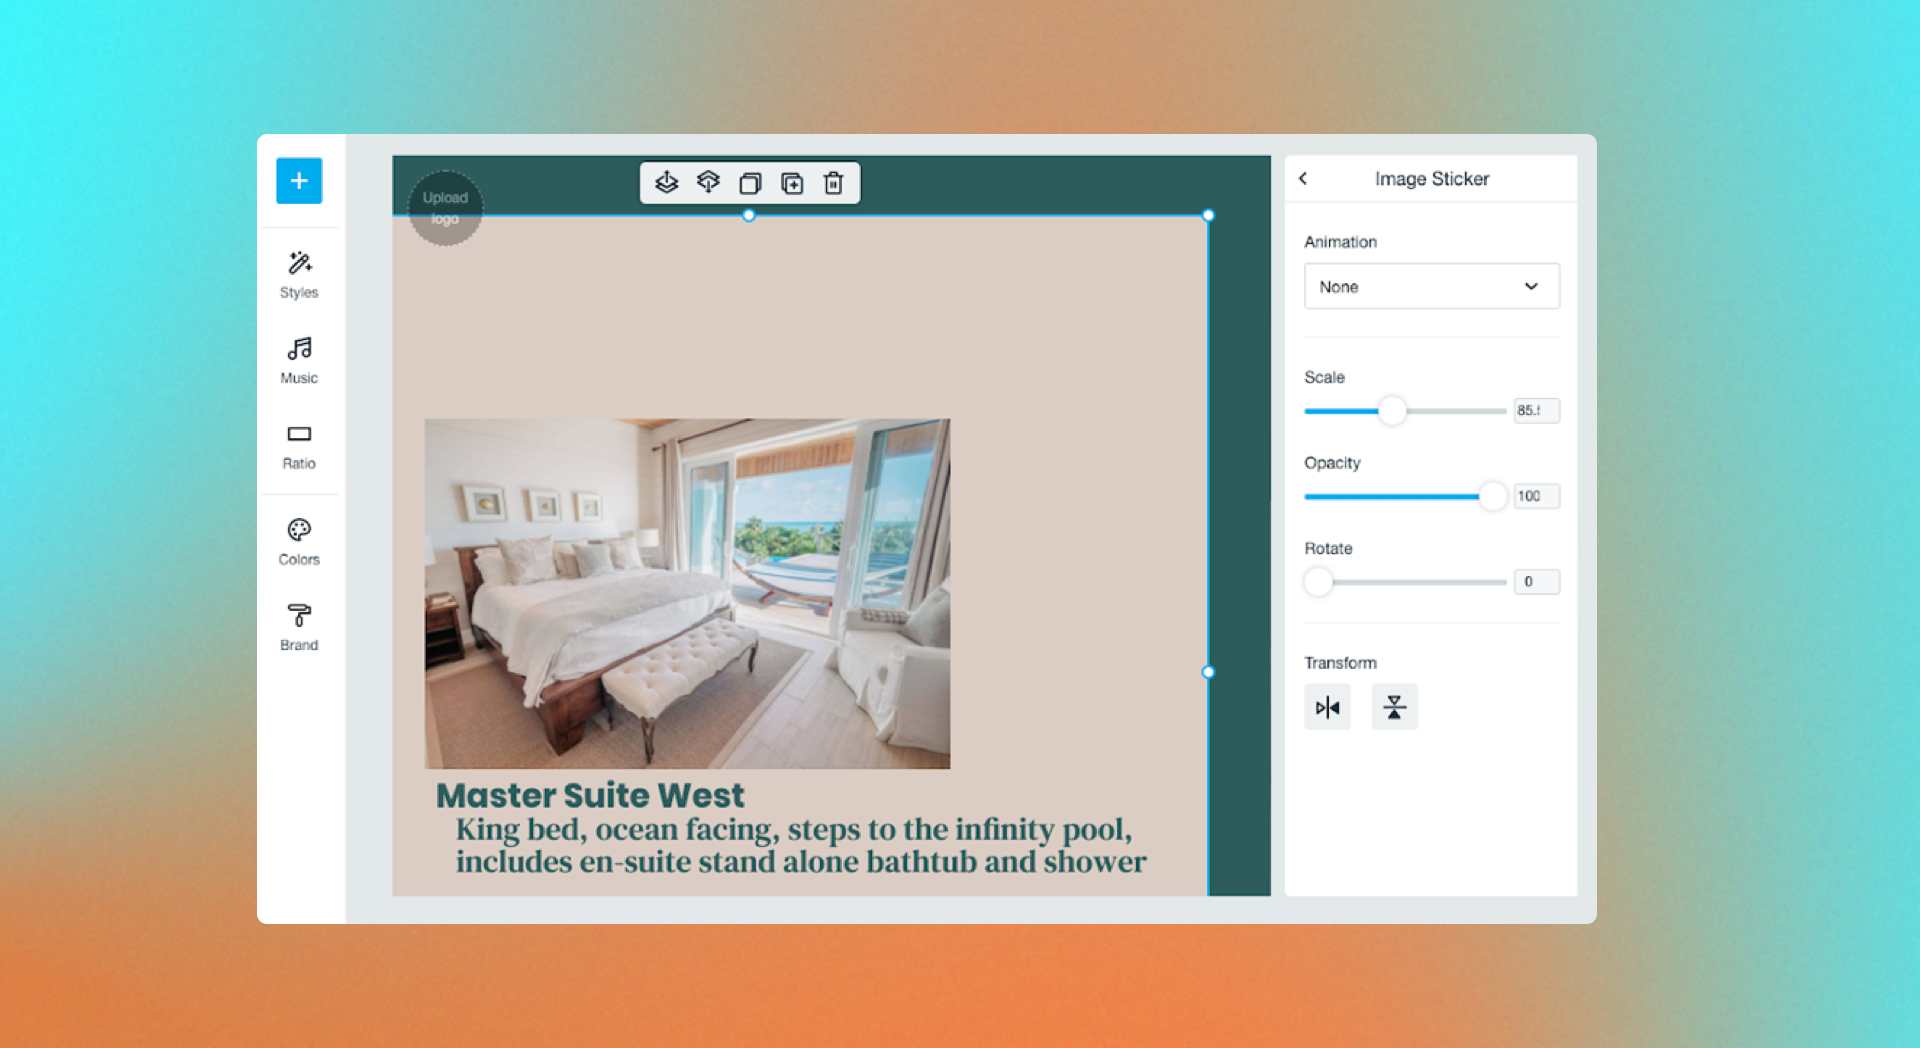
Task: Go back from Image Sticker panel
Action: (1303, 179)
